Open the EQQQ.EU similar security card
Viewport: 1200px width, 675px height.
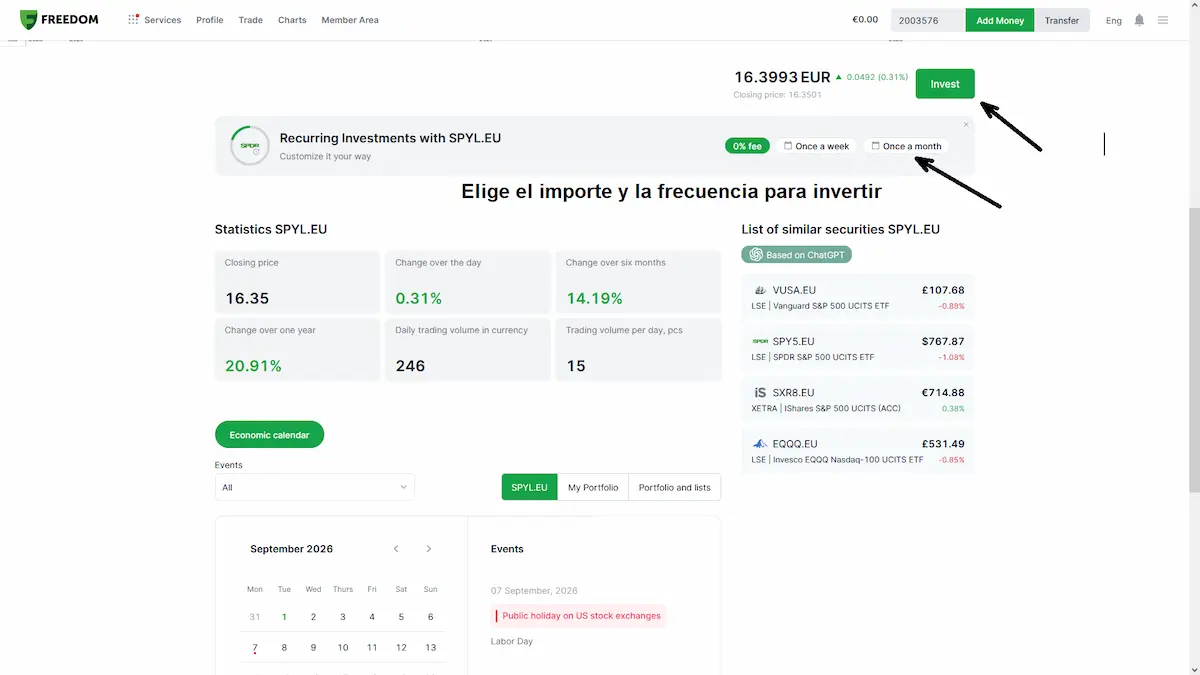(858, 450)
